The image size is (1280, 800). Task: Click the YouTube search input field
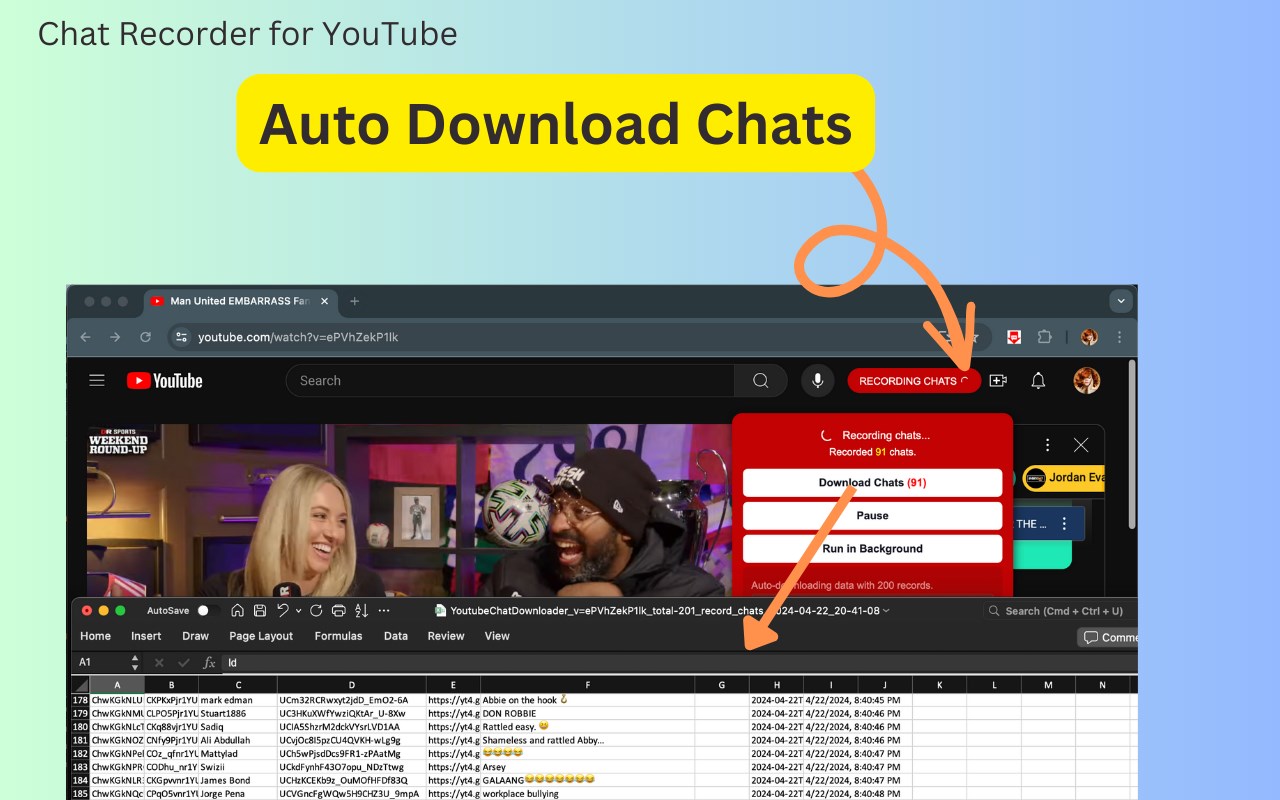click(x=510, y=380)
